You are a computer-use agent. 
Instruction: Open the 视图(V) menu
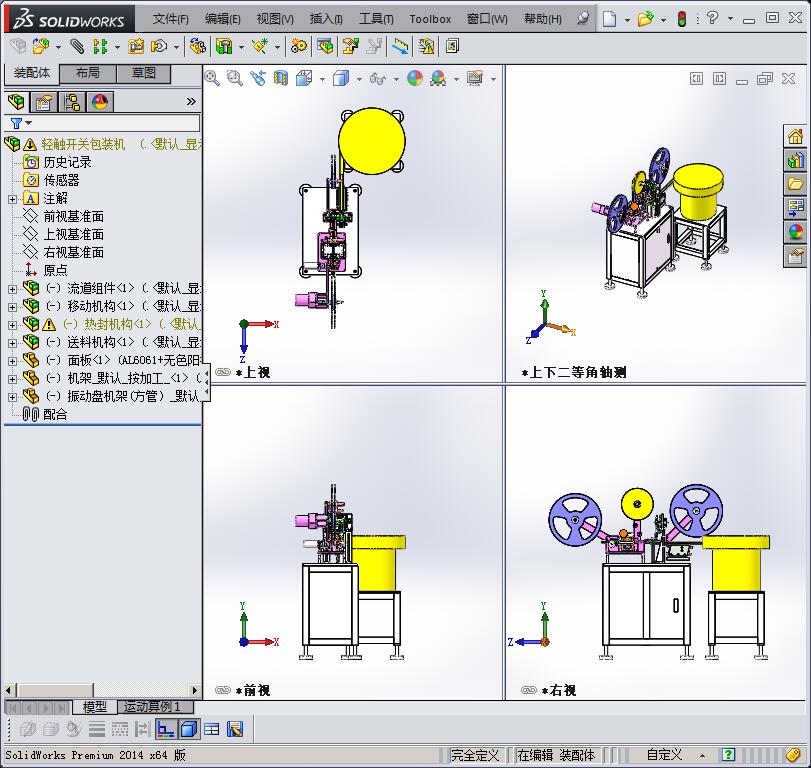click(275, 19)
